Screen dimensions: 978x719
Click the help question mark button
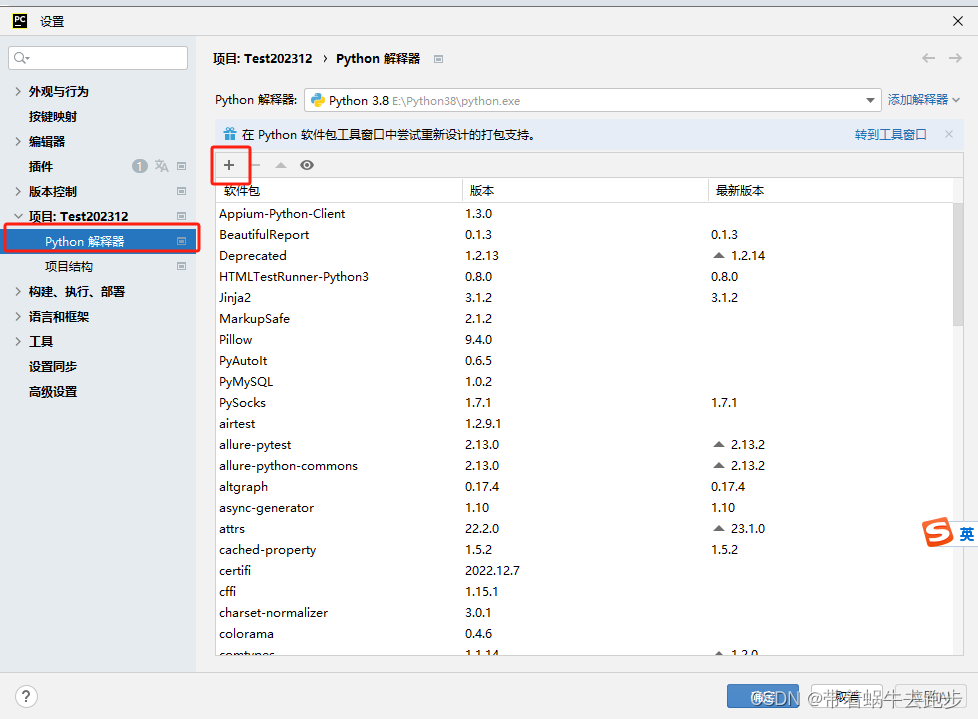pos(26,696)
